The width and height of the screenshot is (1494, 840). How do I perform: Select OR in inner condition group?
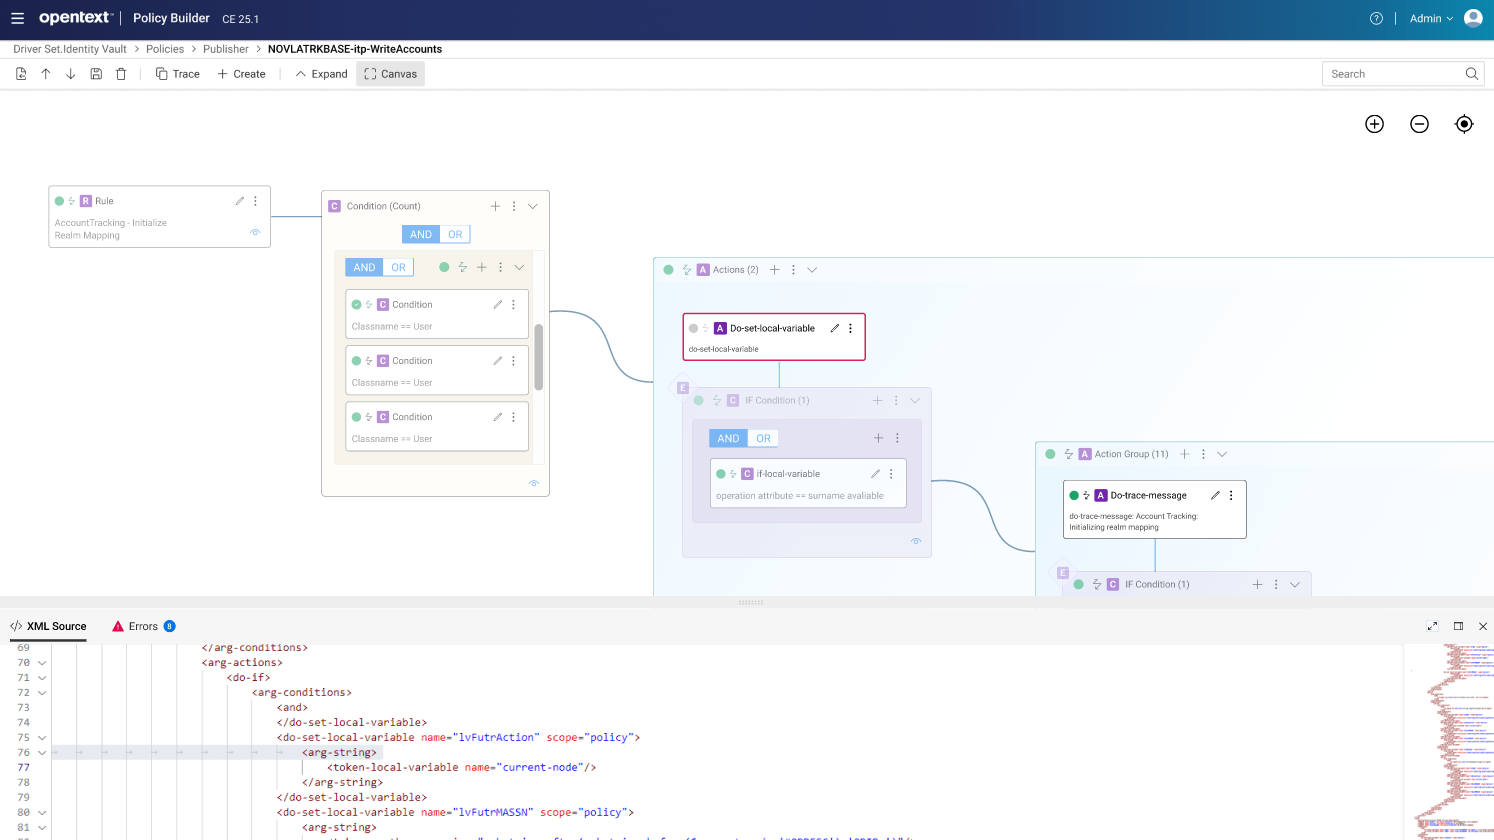click(x=398, y=267)
